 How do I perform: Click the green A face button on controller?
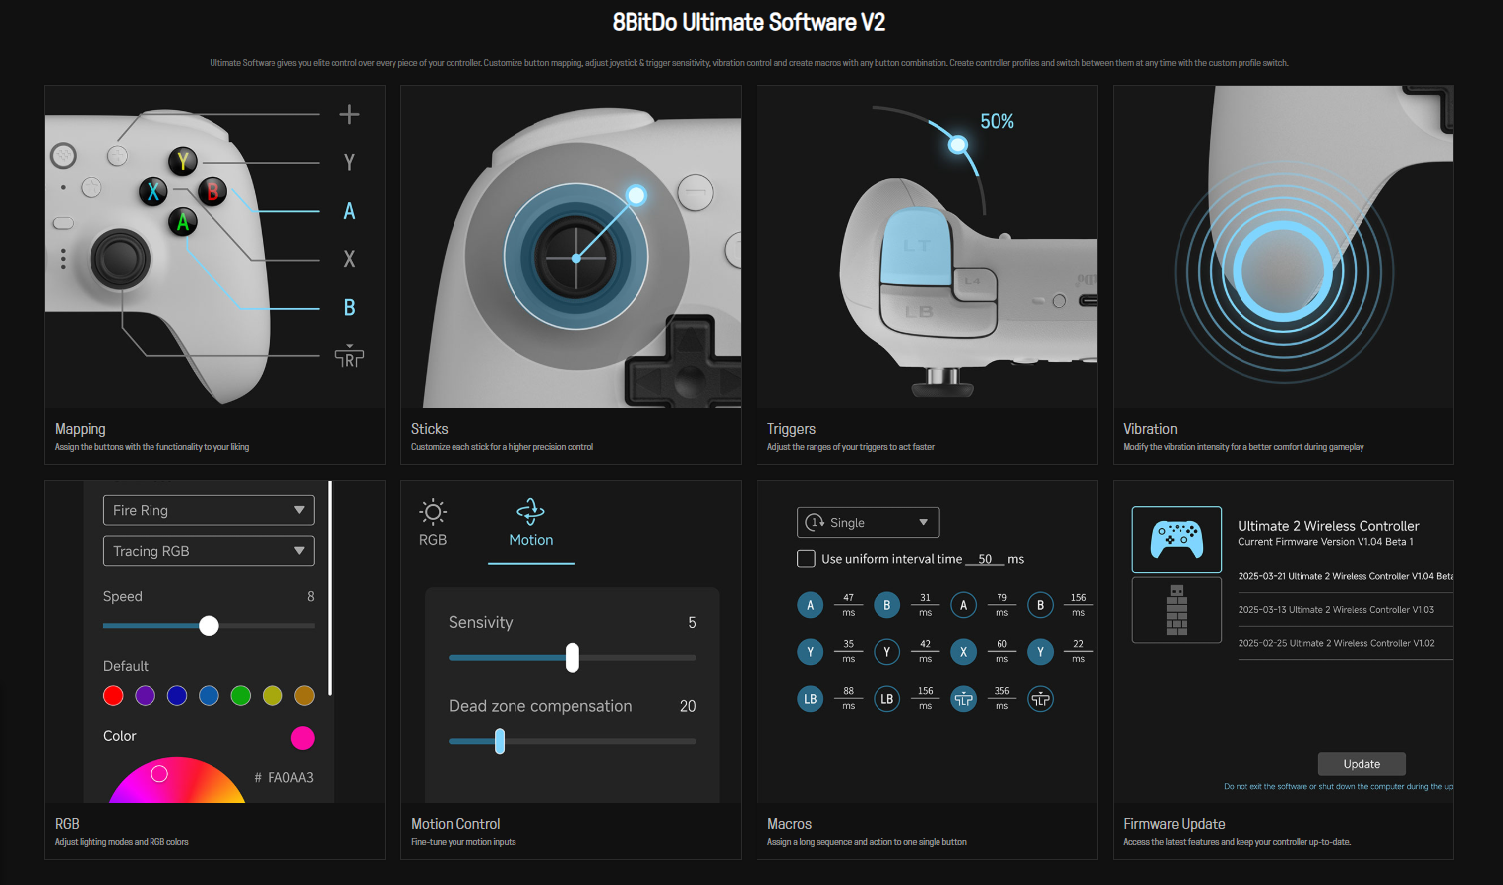click(x=182, y=221)
